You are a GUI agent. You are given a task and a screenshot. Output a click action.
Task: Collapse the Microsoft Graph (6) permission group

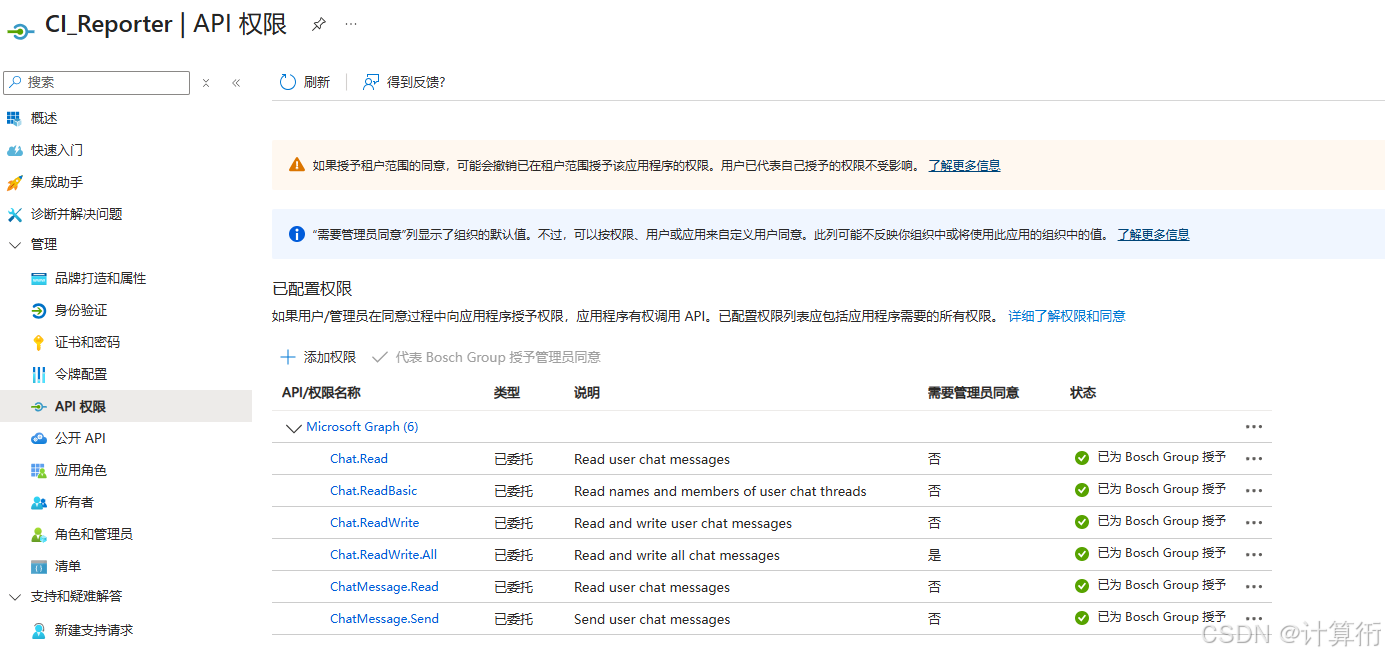[x=293, y=428]
